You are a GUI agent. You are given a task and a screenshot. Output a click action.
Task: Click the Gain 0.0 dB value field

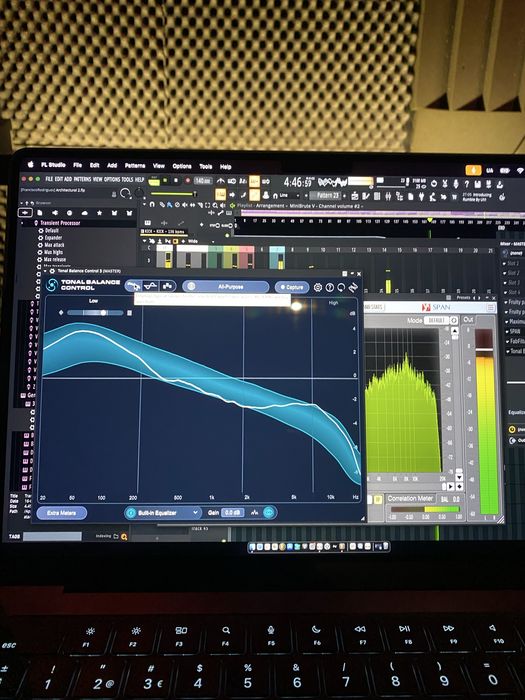(233, 513)
